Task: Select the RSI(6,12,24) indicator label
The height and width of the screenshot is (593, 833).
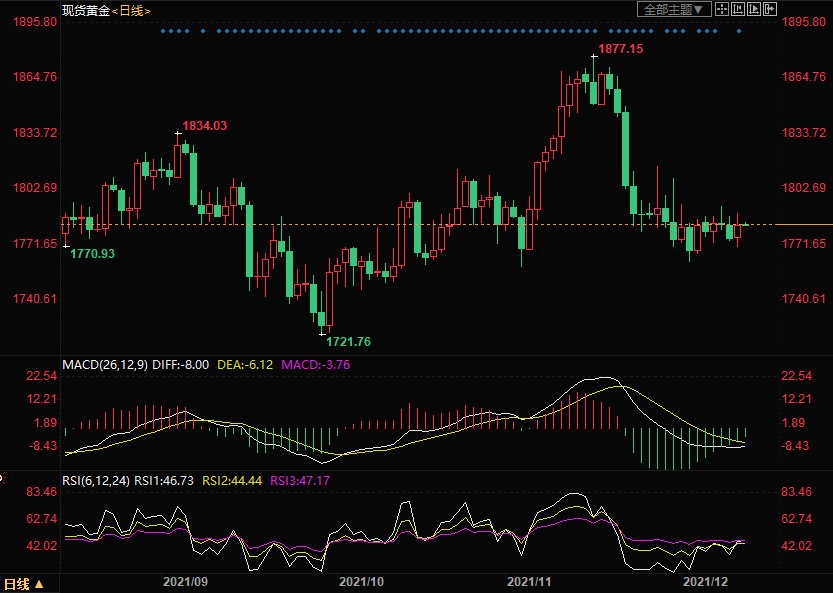Action: pyautogui.click(x=96, y=481)
